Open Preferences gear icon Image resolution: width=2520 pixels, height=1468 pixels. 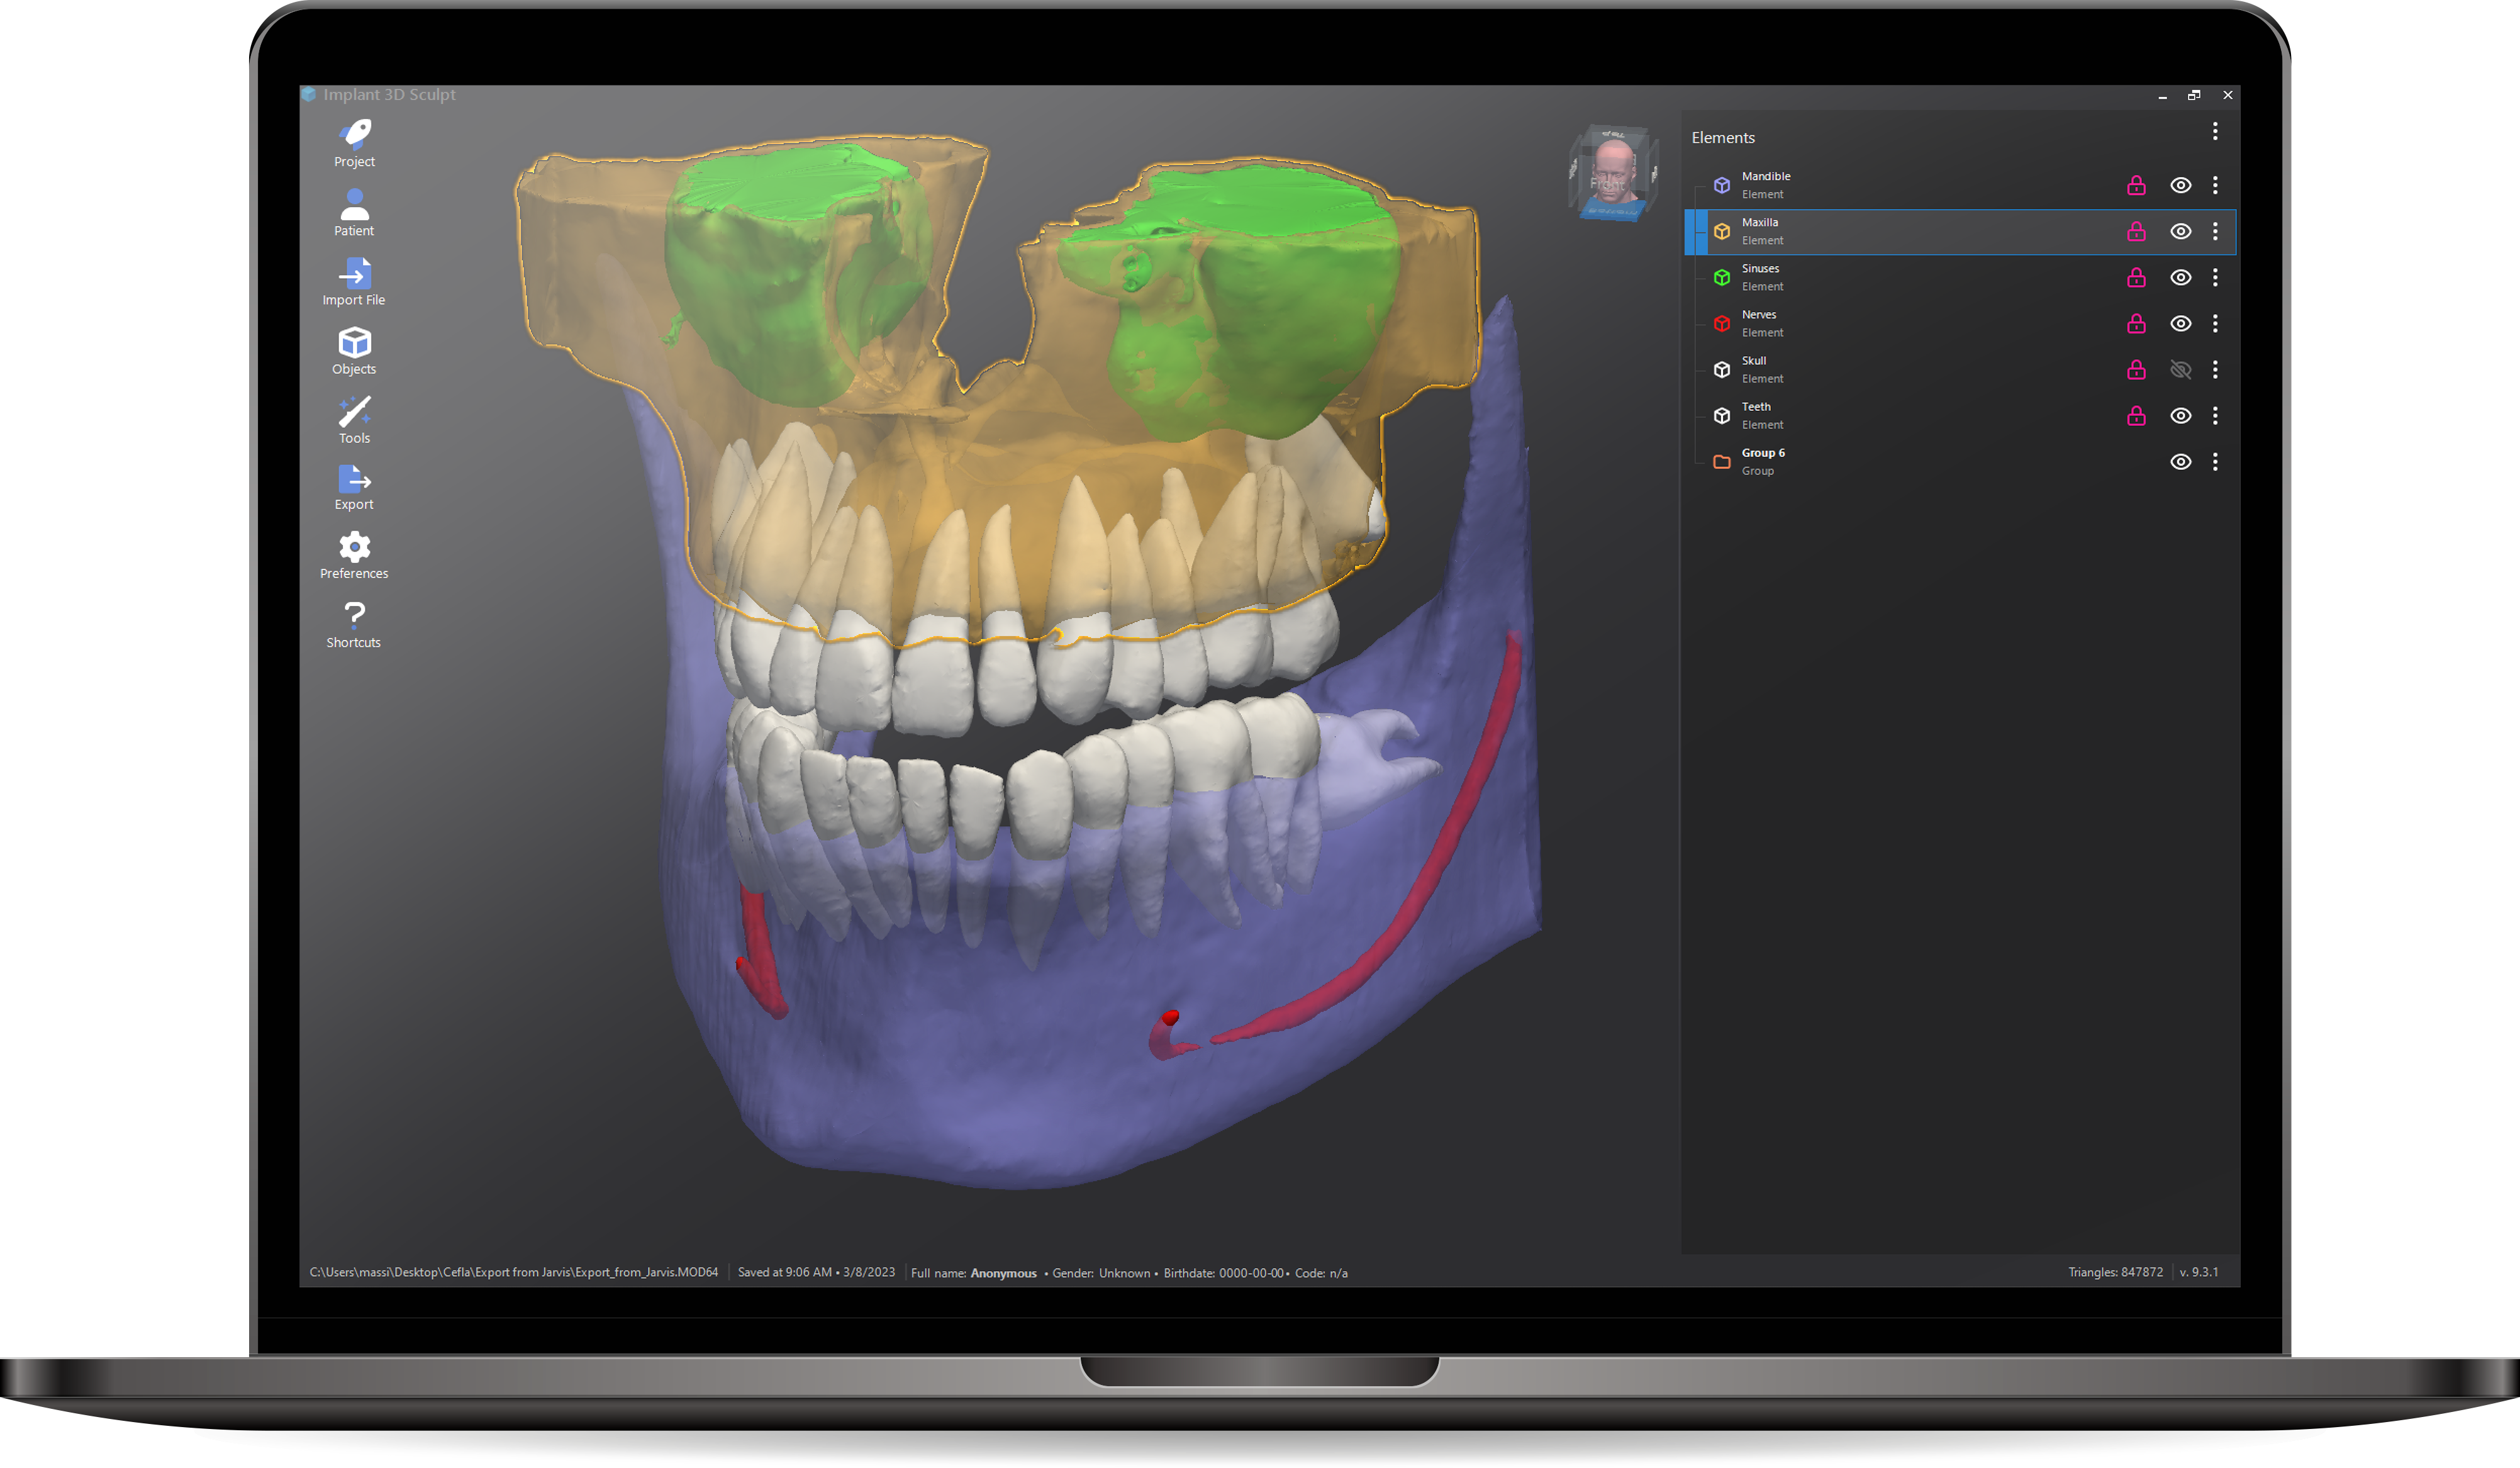click(354, 547)
